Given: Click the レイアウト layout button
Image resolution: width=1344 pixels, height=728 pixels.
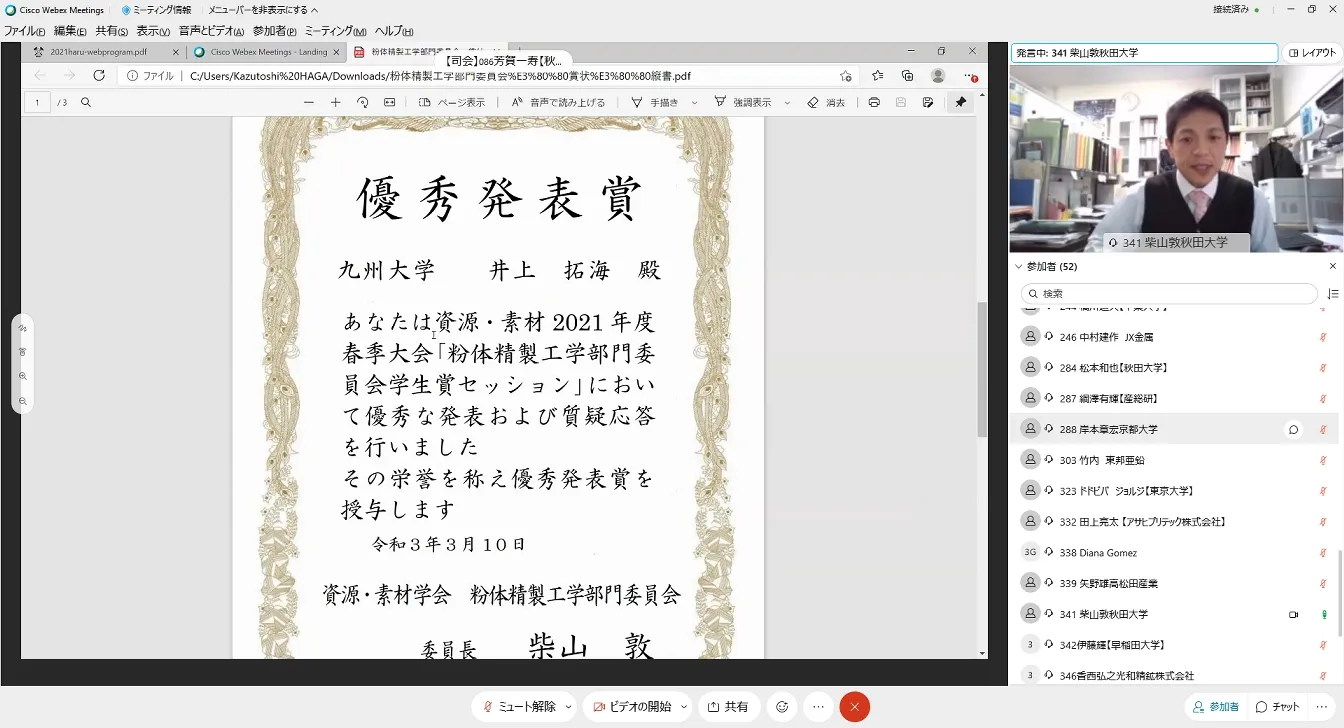Looking at the screenshot, I should (1312, 53).
